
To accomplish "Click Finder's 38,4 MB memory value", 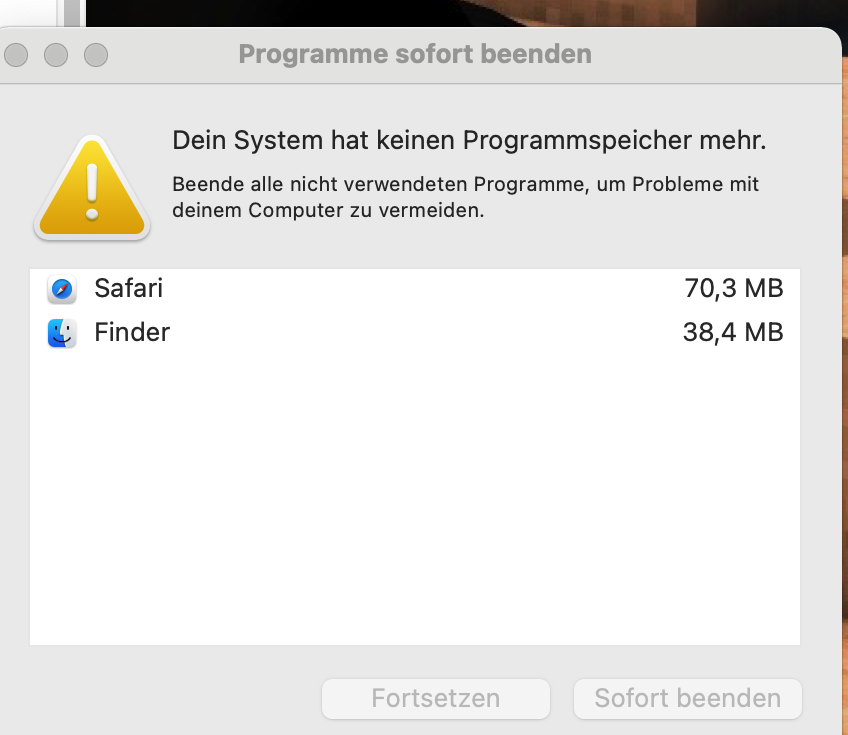I will (x=732, y=332).
